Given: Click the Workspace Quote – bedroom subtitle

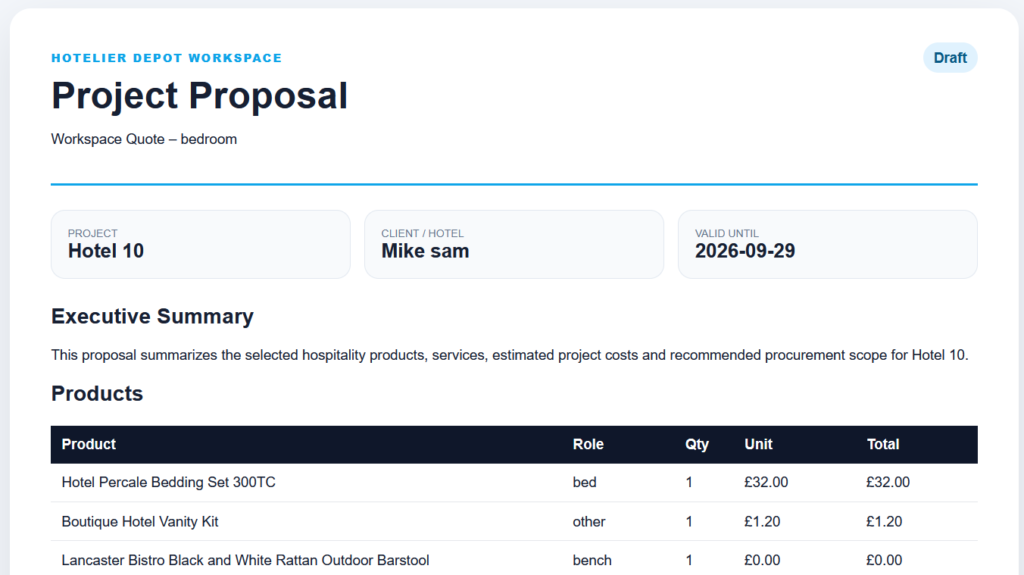Looking at the screenshot, I should coord(144,139).
